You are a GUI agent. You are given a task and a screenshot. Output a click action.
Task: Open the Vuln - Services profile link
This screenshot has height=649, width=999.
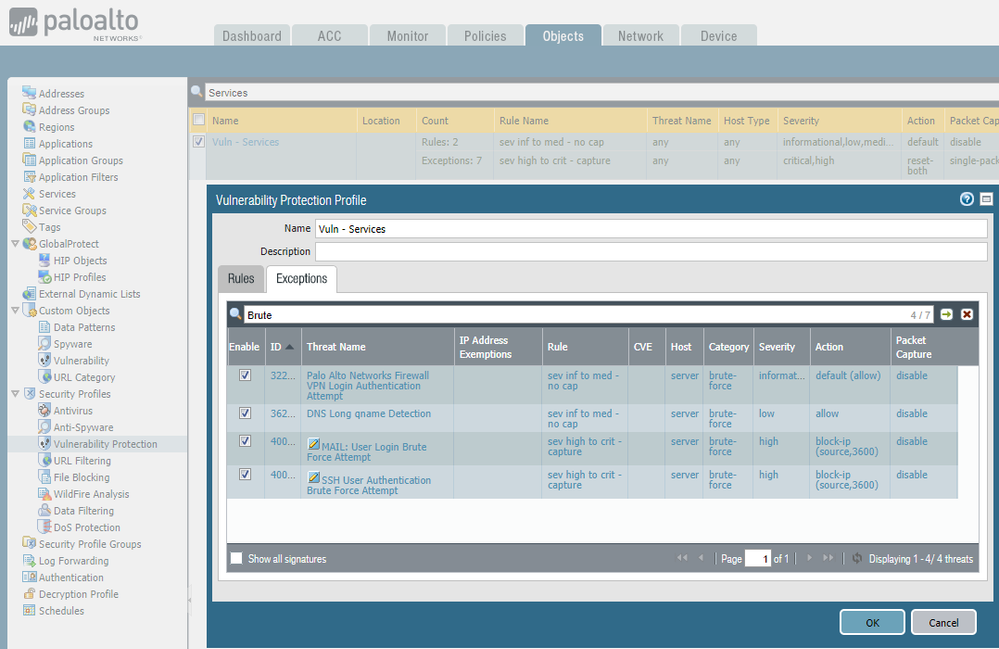coord(245,141)
